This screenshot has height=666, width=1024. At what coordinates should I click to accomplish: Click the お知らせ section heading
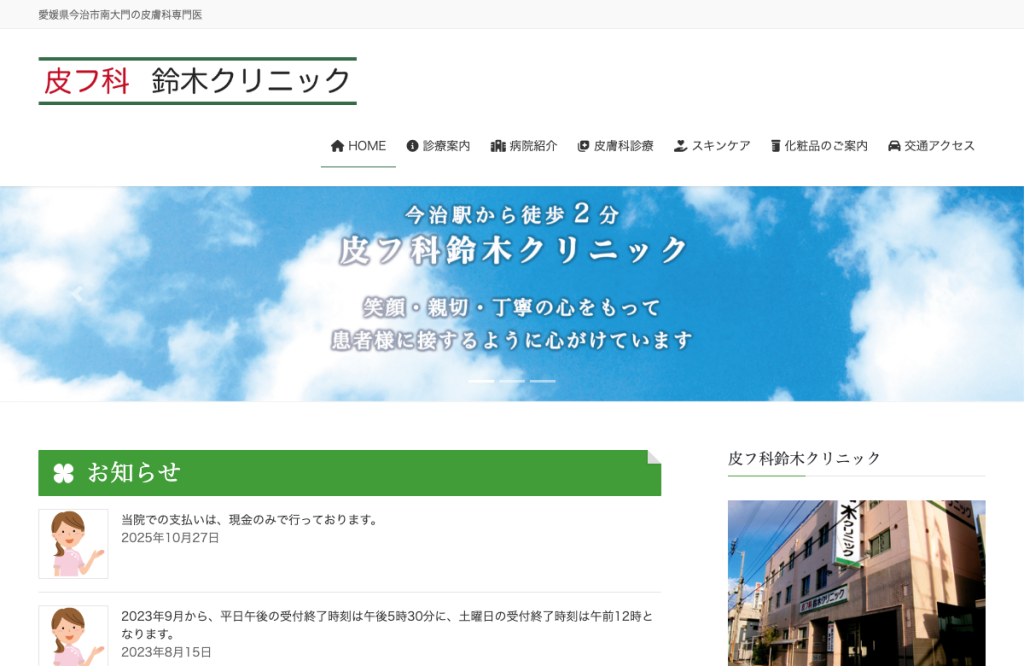pos(349,473)
